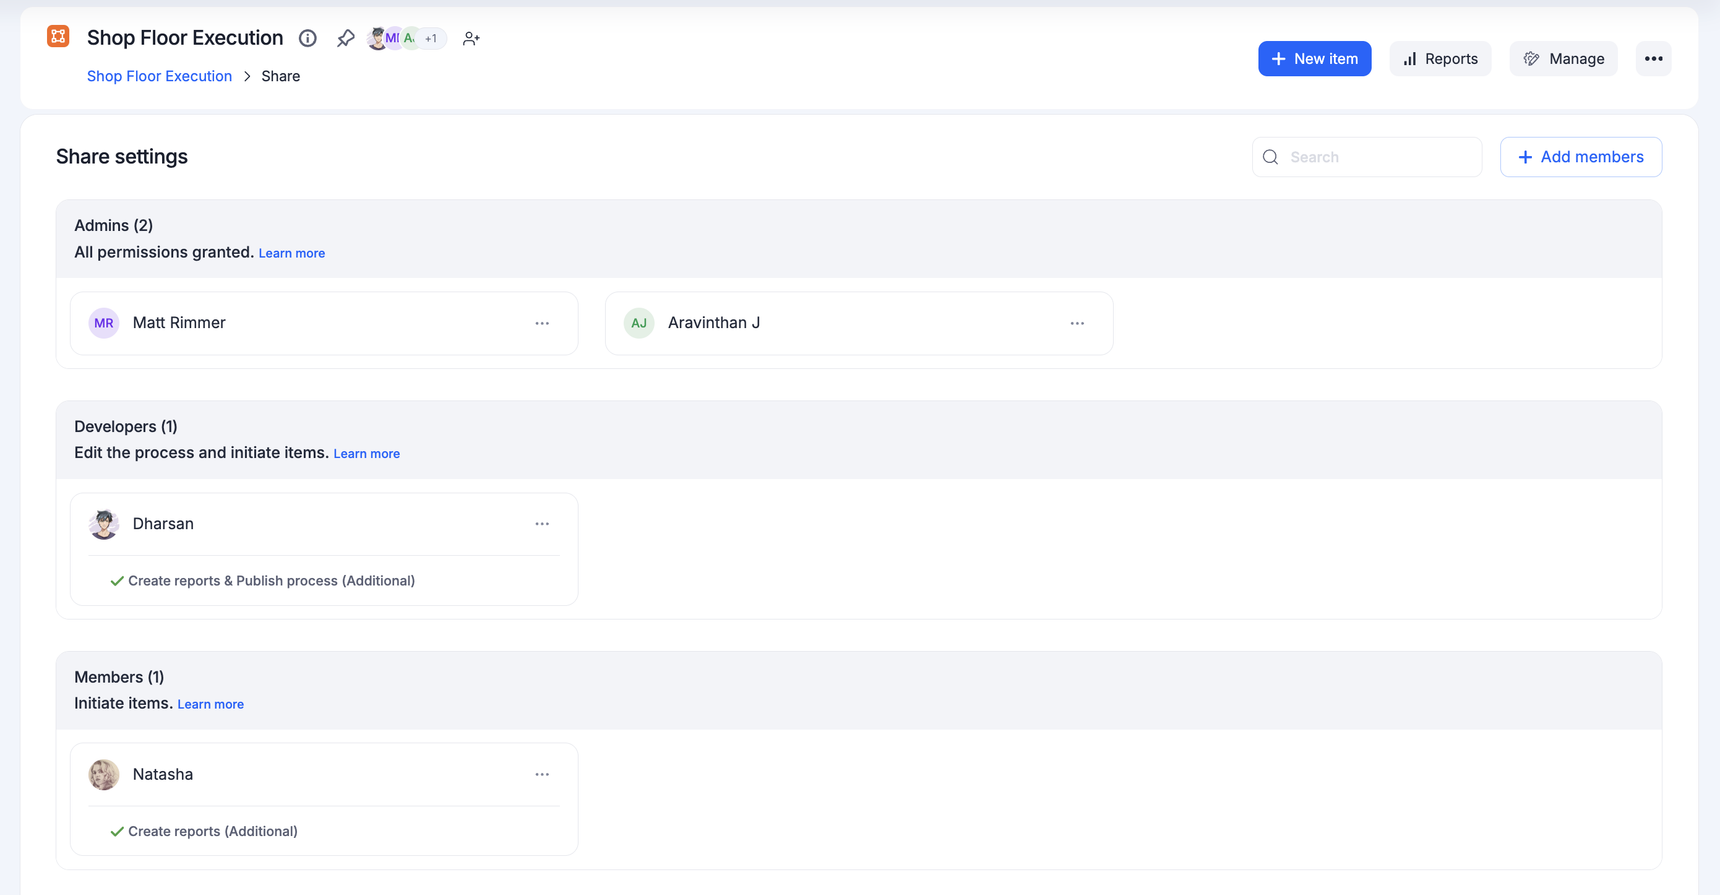1720x895 pixels.
Task: Open top-right more options ellipsis menu
Action: (x=1653, y=59)
